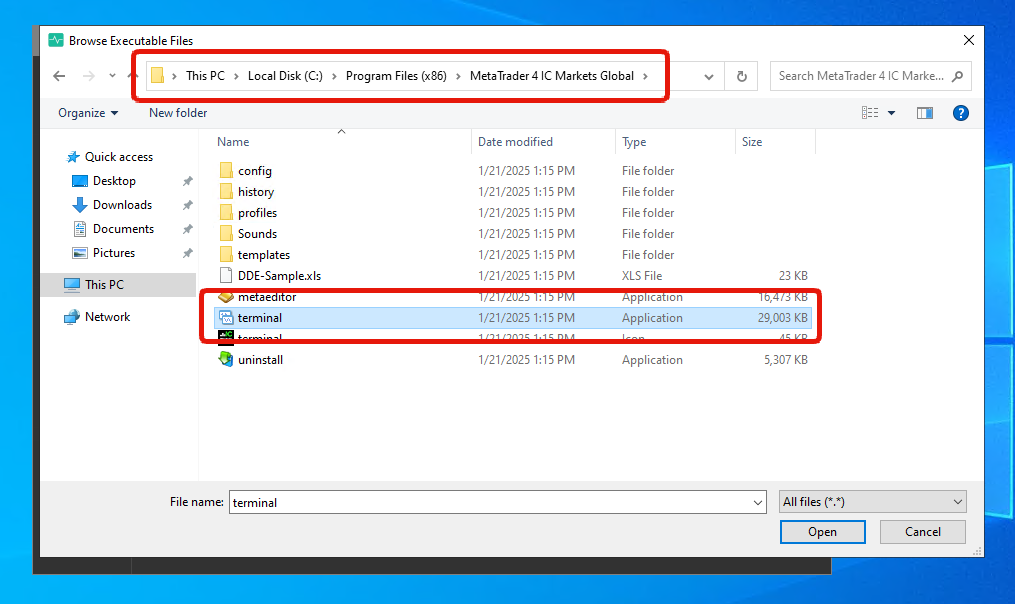Select the templates folder icon

[226, 254]
